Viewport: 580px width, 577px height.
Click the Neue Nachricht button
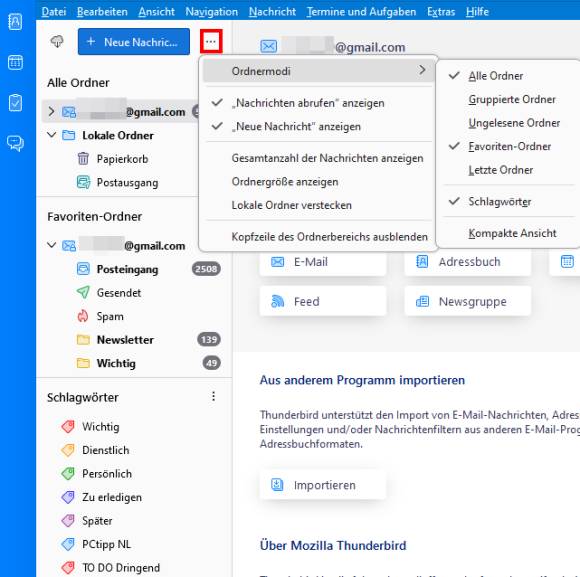[x=134, y=41]
